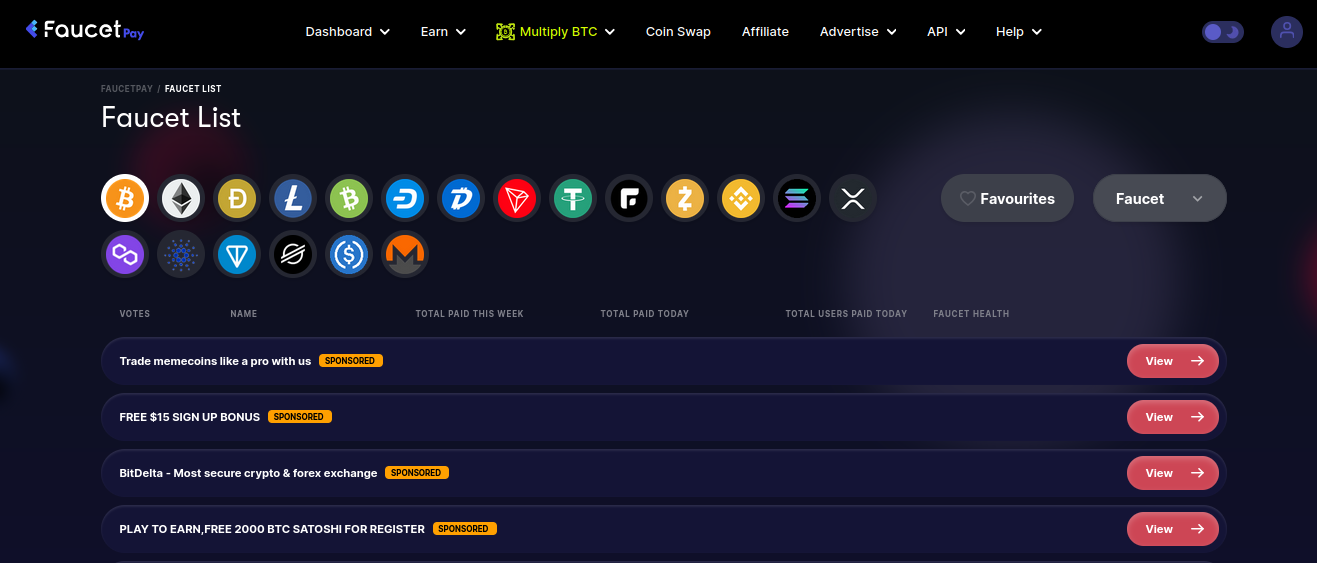This screenshot has height=563, width=1317.
Task: Open the API dropdown menu
Action: [946, 32]
